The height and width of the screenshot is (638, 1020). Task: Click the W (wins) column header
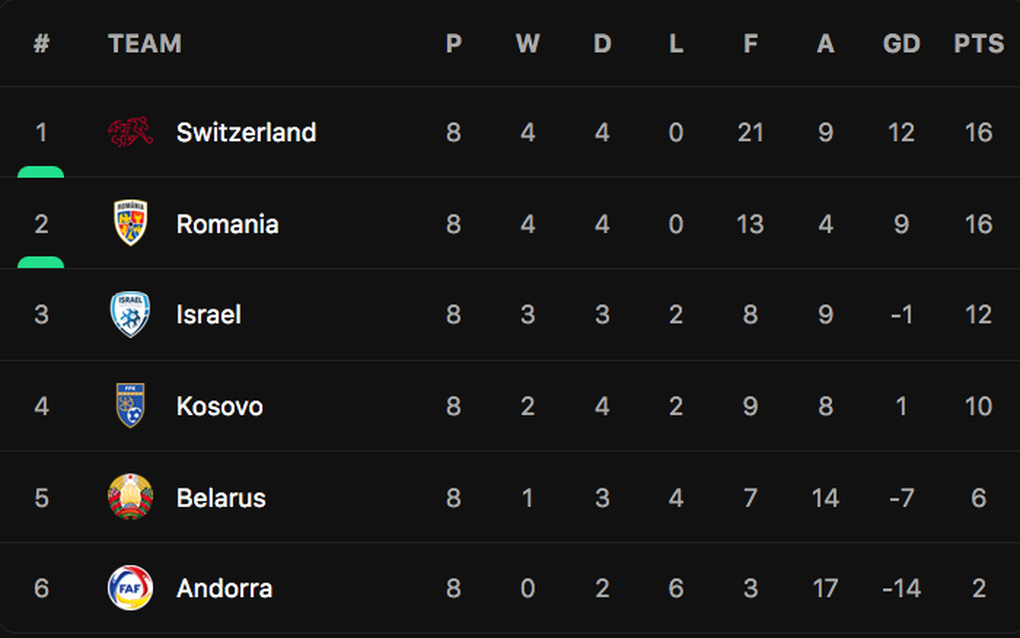tap(527, 44)
